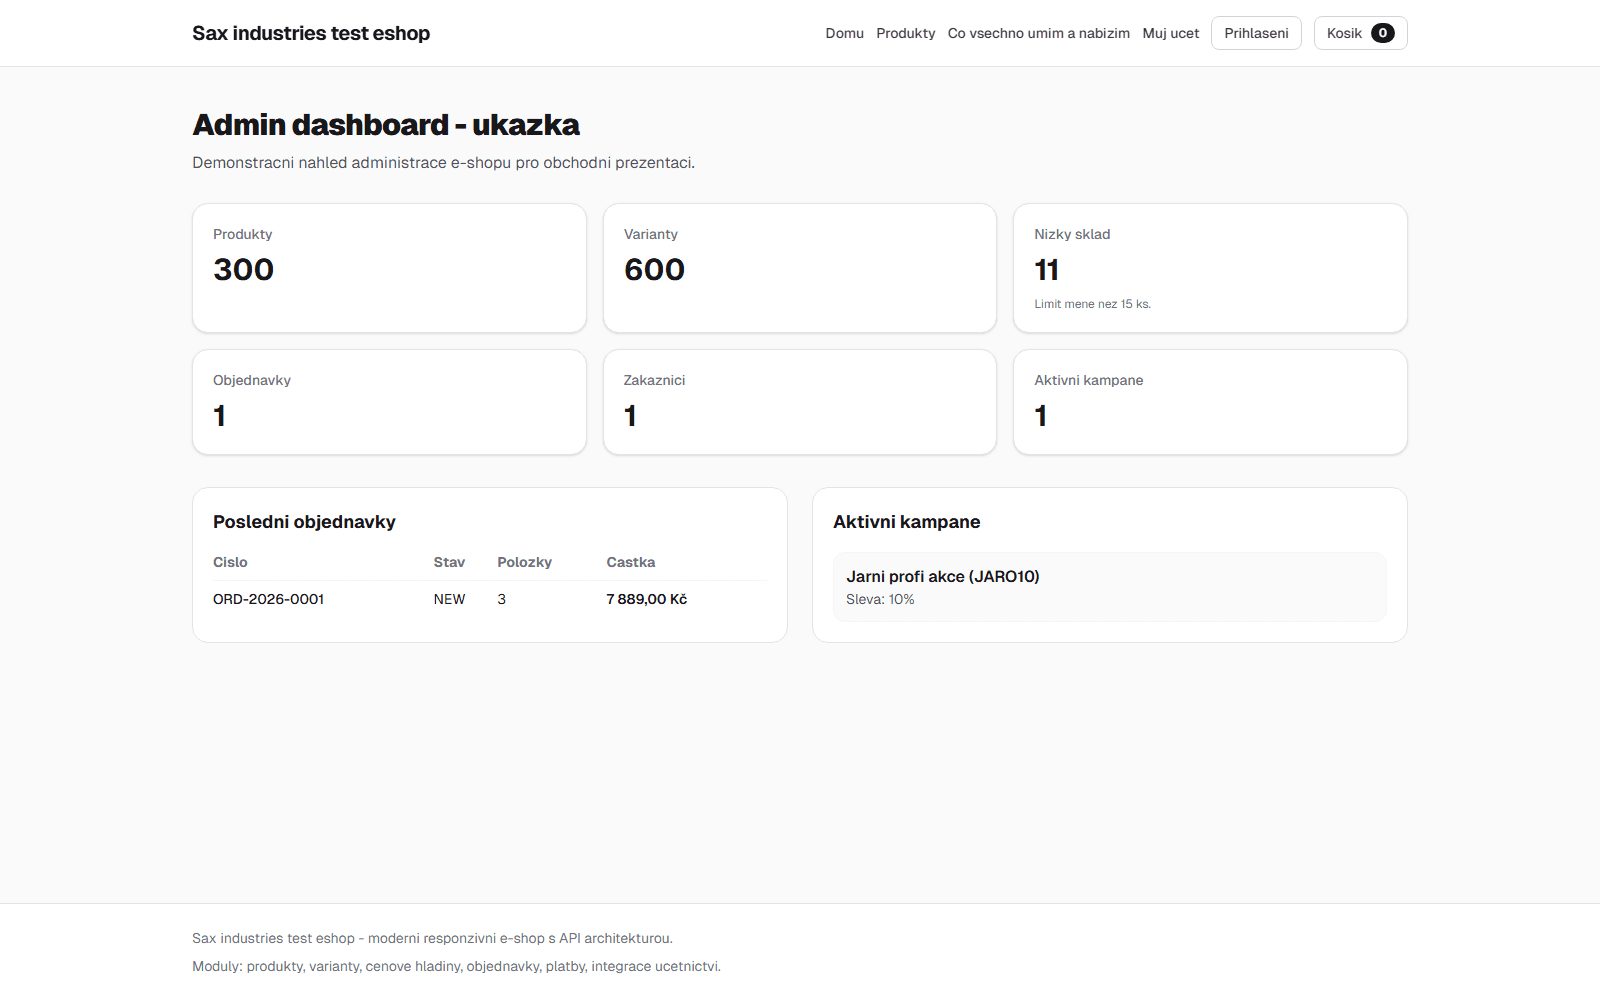Click the Prihlaseni button
Viewport: 1600px width, 1000px height.
1256,33
